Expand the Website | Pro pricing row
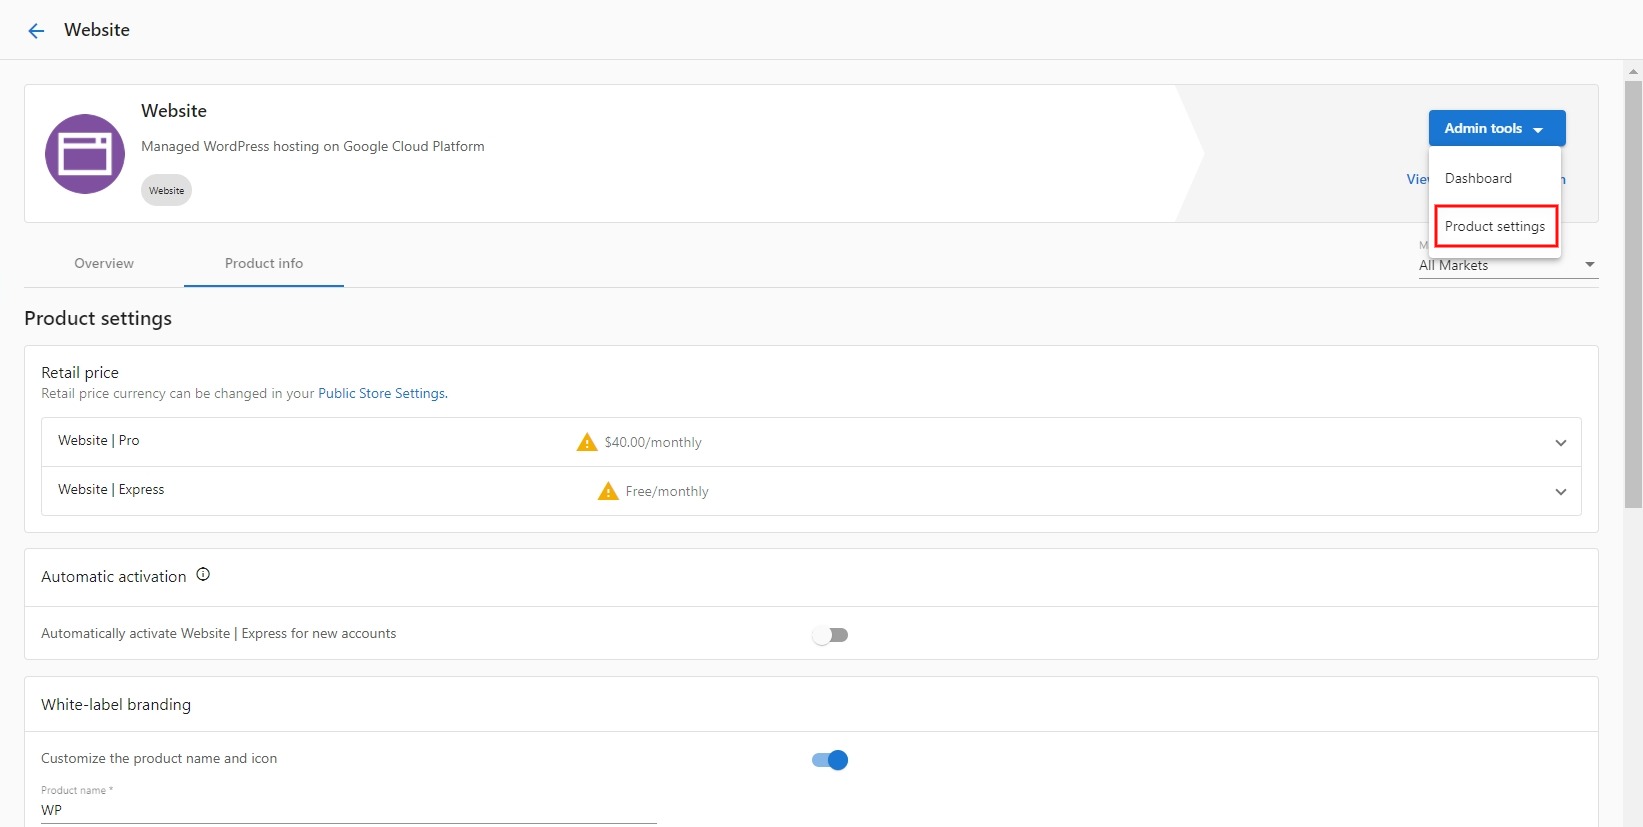The width and height of the screenshot is (1643, 827). (x=811, y=442)
